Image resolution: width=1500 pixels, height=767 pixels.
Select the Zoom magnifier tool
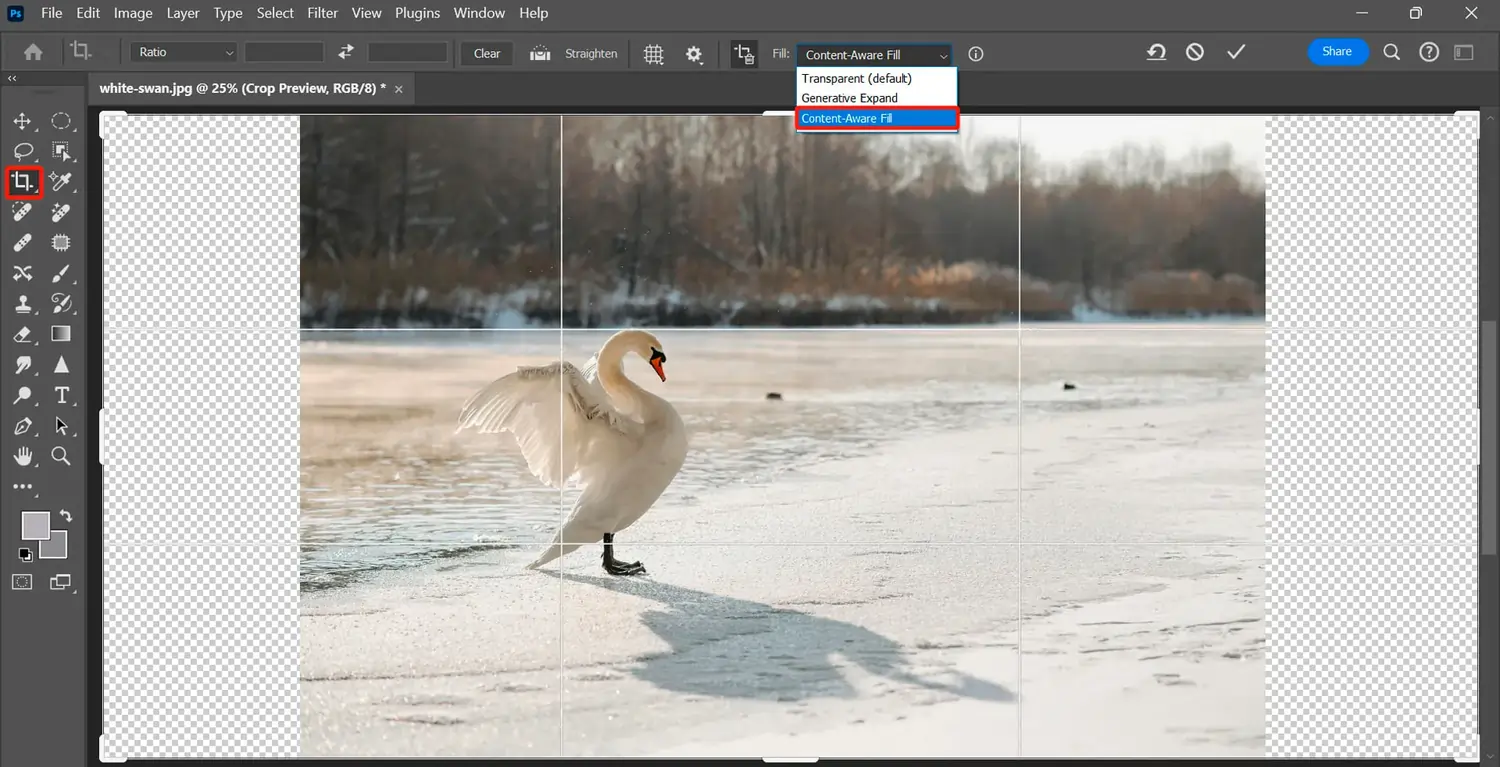coord(61,456)
